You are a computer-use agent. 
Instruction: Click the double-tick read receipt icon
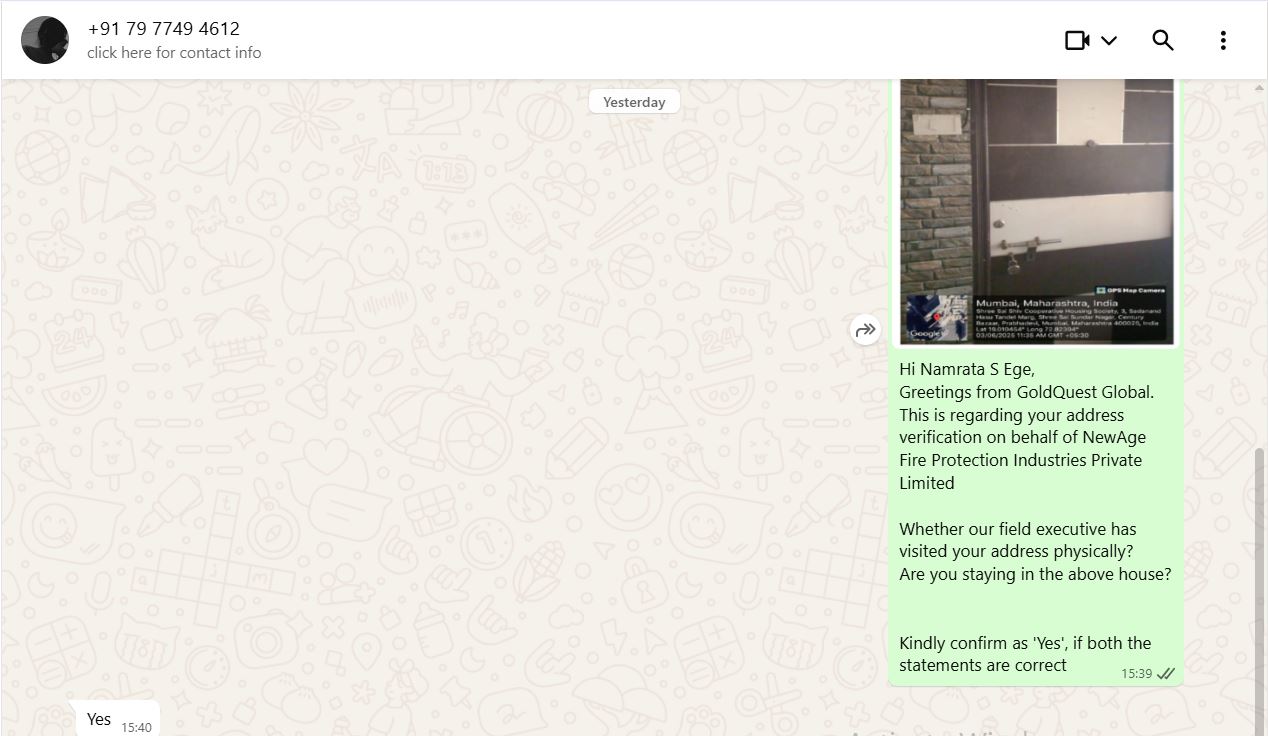[1166, 674]
